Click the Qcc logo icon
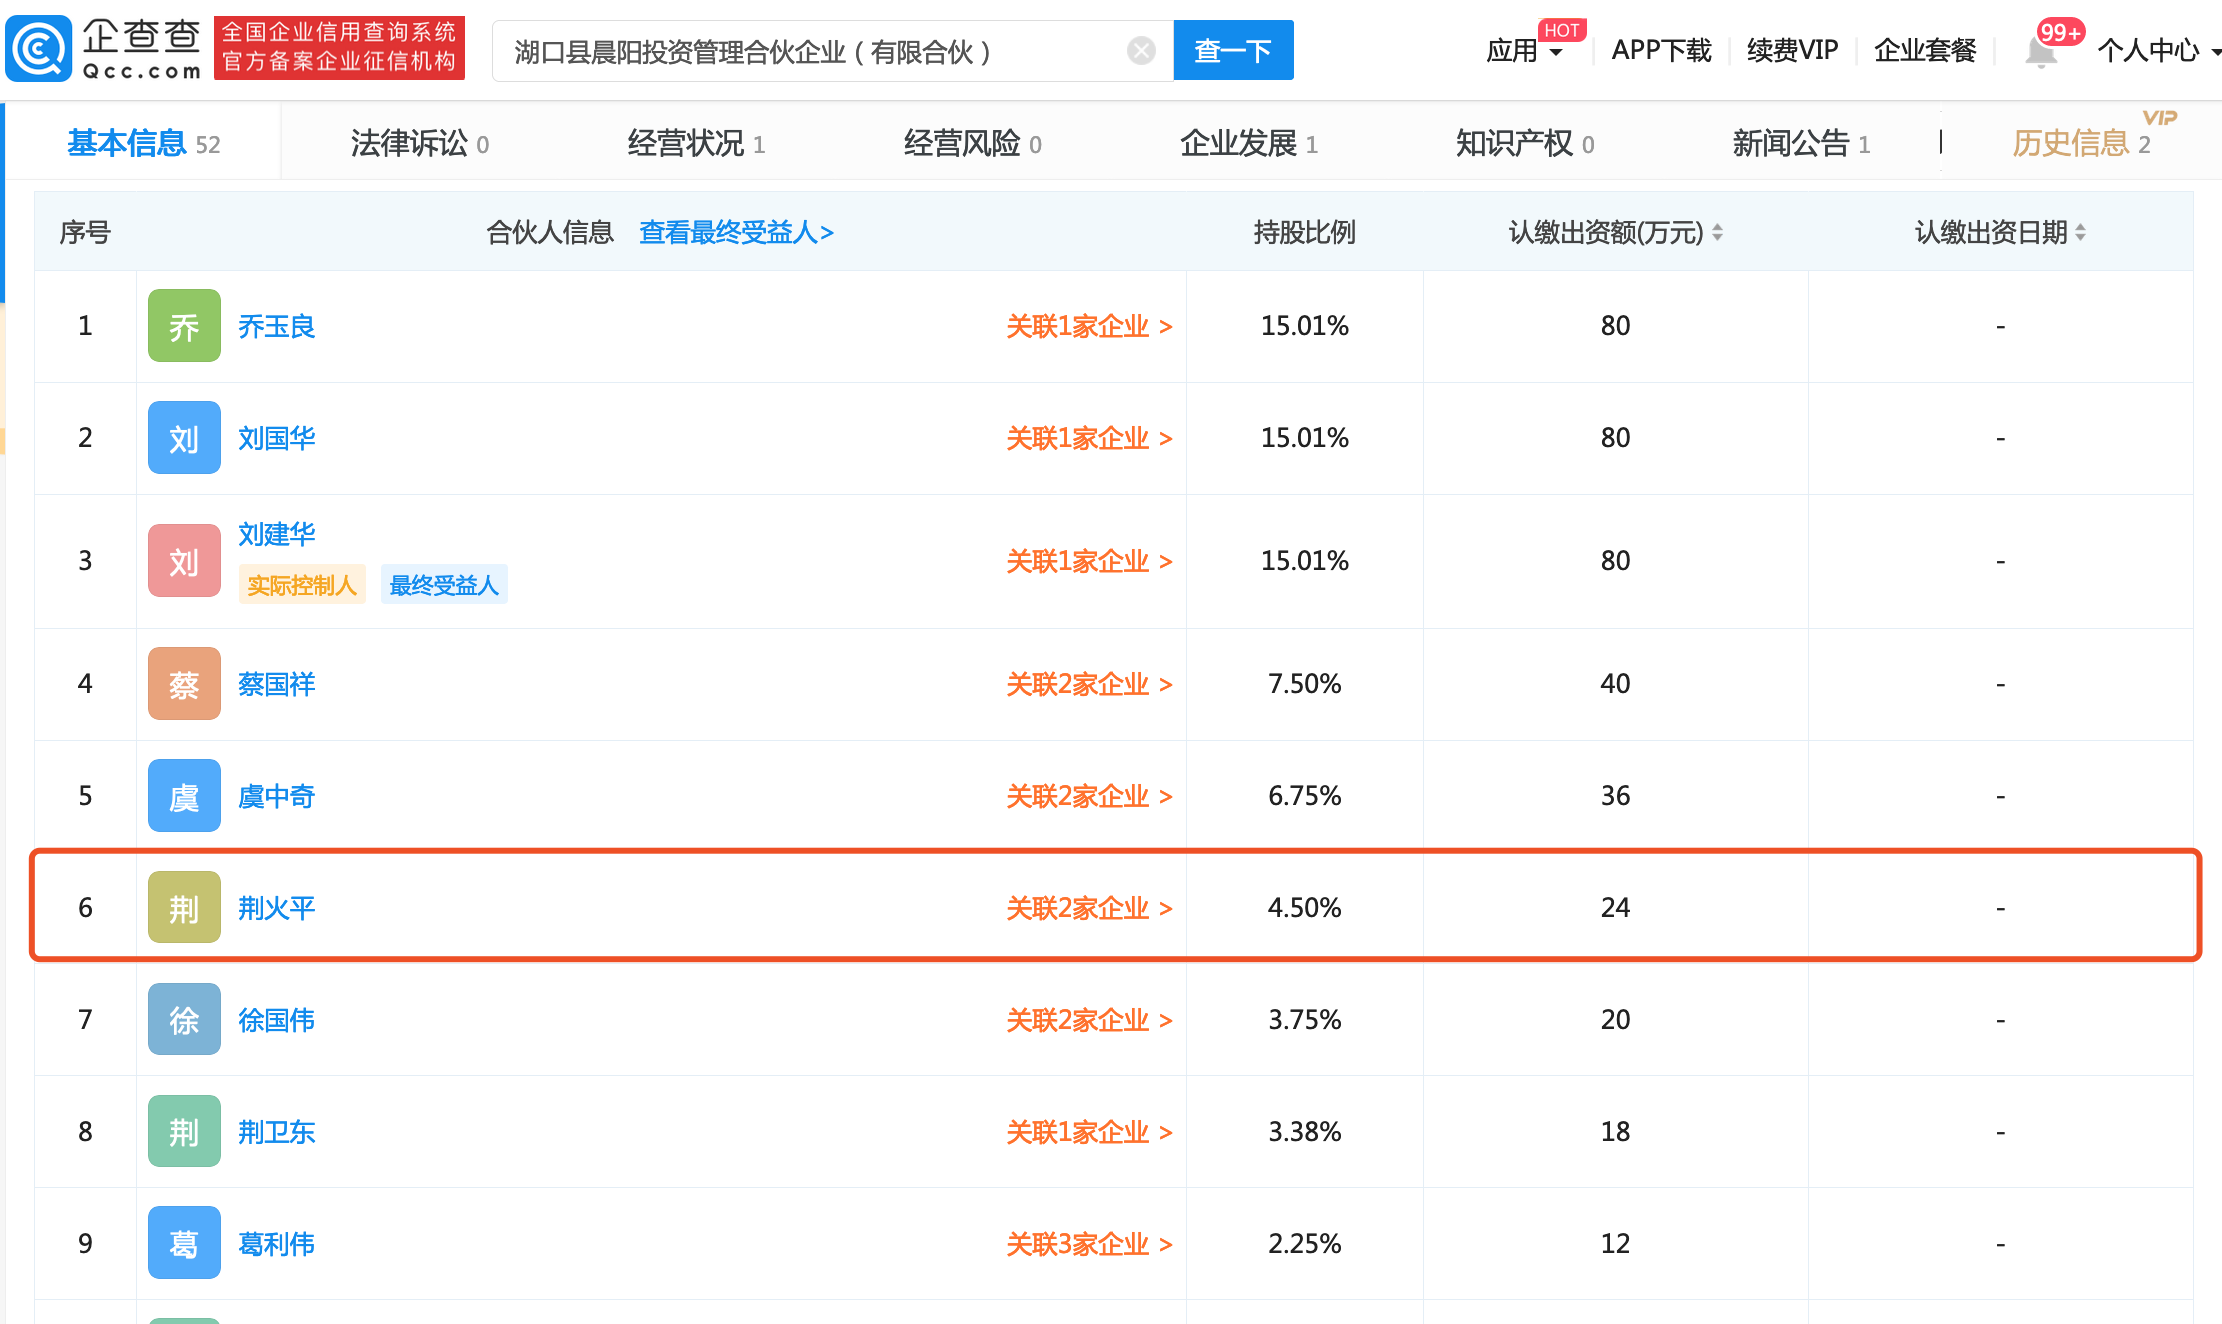This screenshot has width=2222, height=1324. click(x=38, y=49)
